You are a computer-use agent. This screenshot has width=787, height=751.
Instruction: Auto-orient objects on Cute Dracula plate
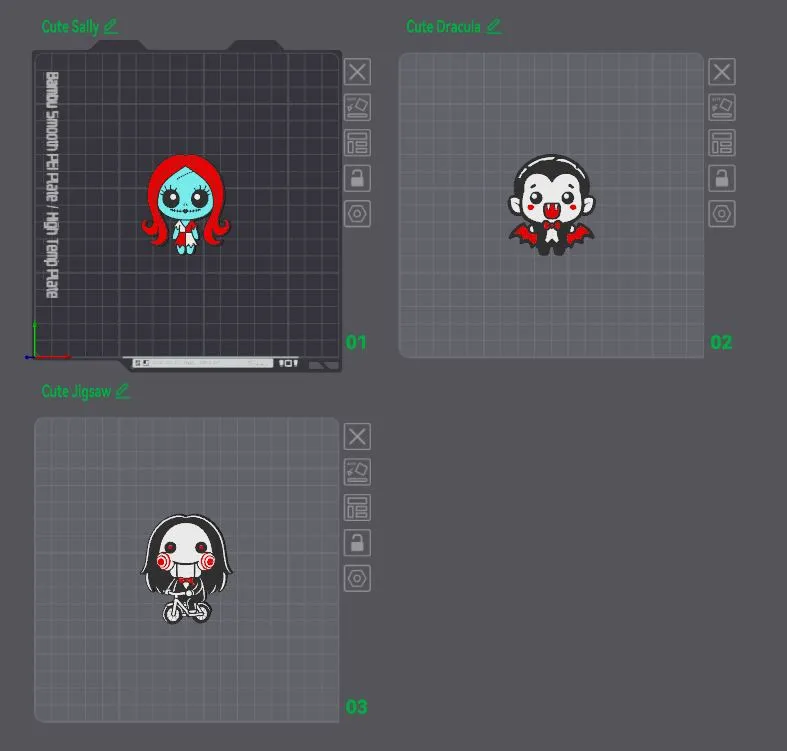[722, 107]
